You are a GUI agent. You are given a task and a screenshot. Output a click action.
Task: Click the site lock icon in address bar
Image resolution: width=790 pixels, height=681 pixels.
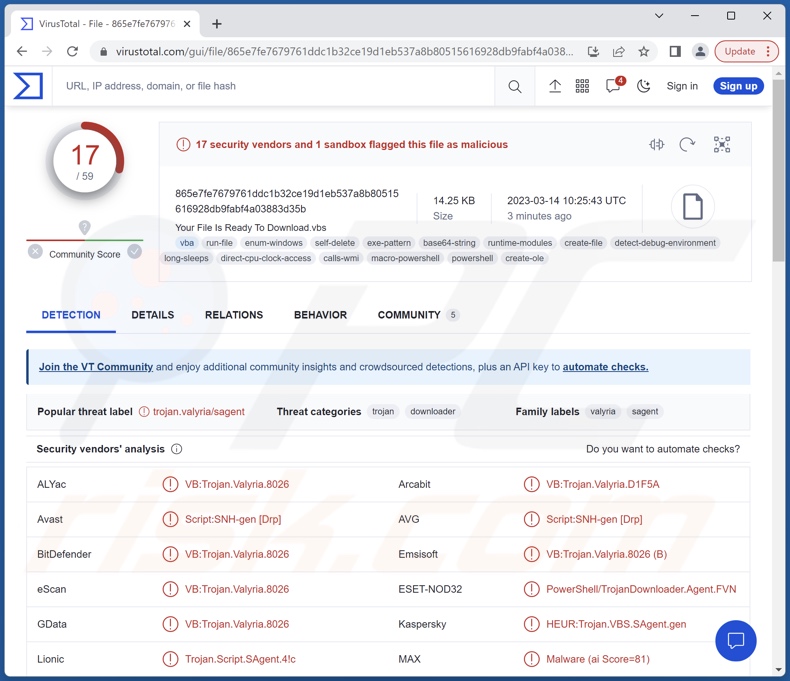pos(103,51)
